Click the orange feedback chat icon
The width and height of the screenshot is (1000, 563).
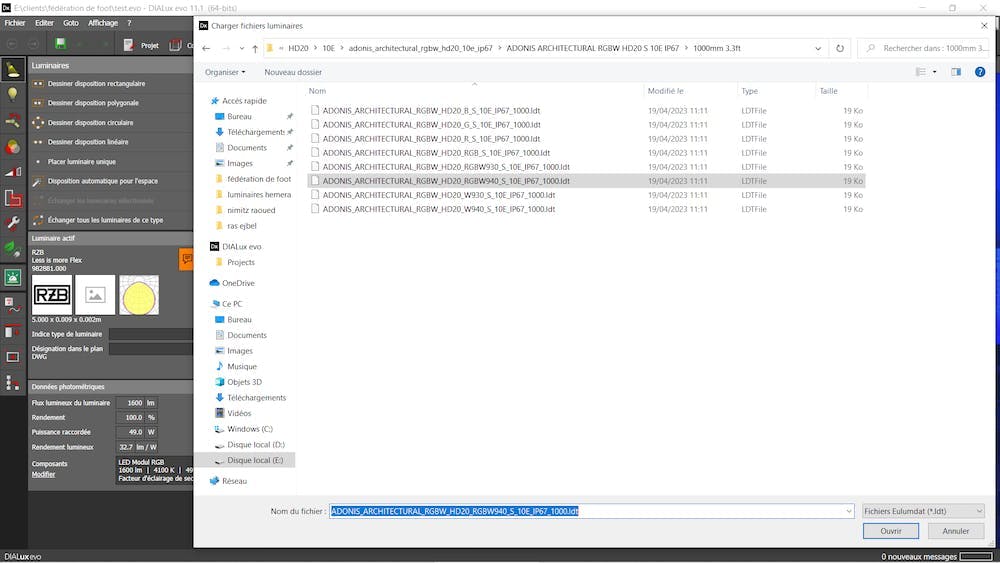pos(186,259)
